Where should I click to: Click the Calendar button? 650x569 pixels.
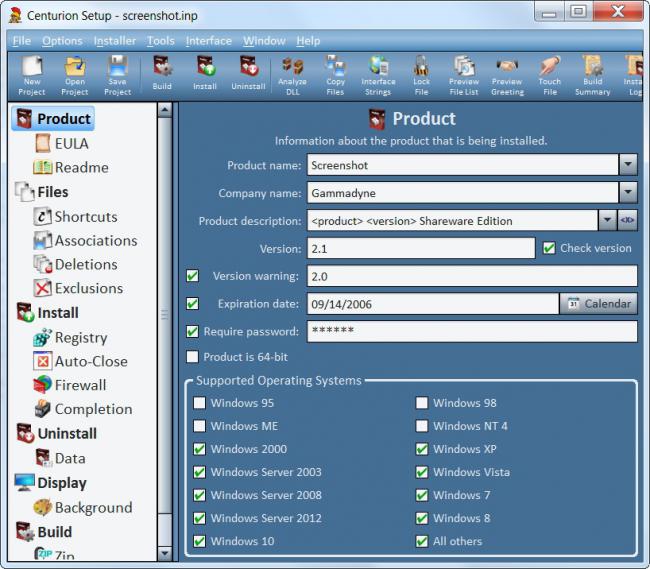(x=599, y=304)
